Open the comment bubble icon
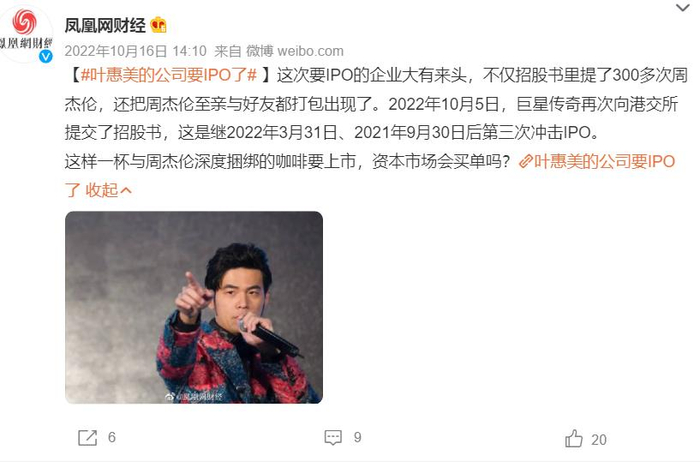This screenshot has width=700, height=462. click(x=333, y=437)
